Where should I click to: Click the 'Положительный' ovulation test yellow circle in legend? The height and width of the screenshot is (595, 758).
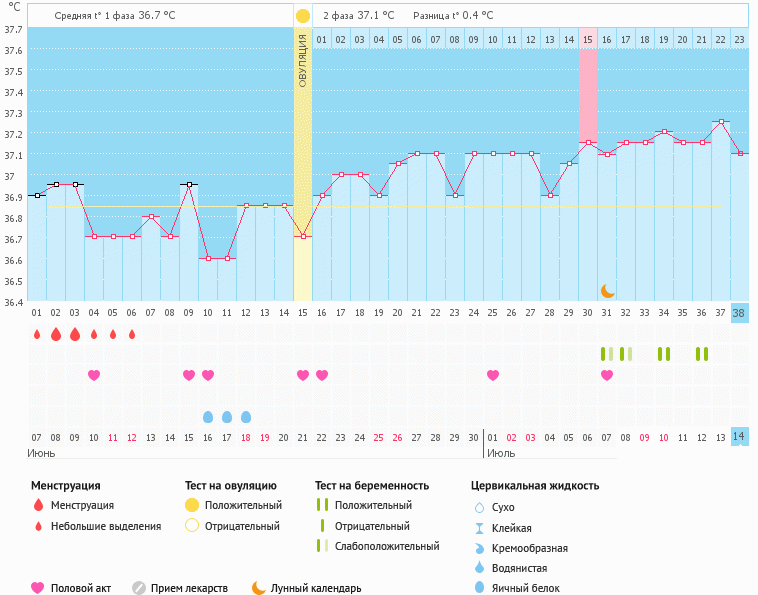[x=192, y=505]
